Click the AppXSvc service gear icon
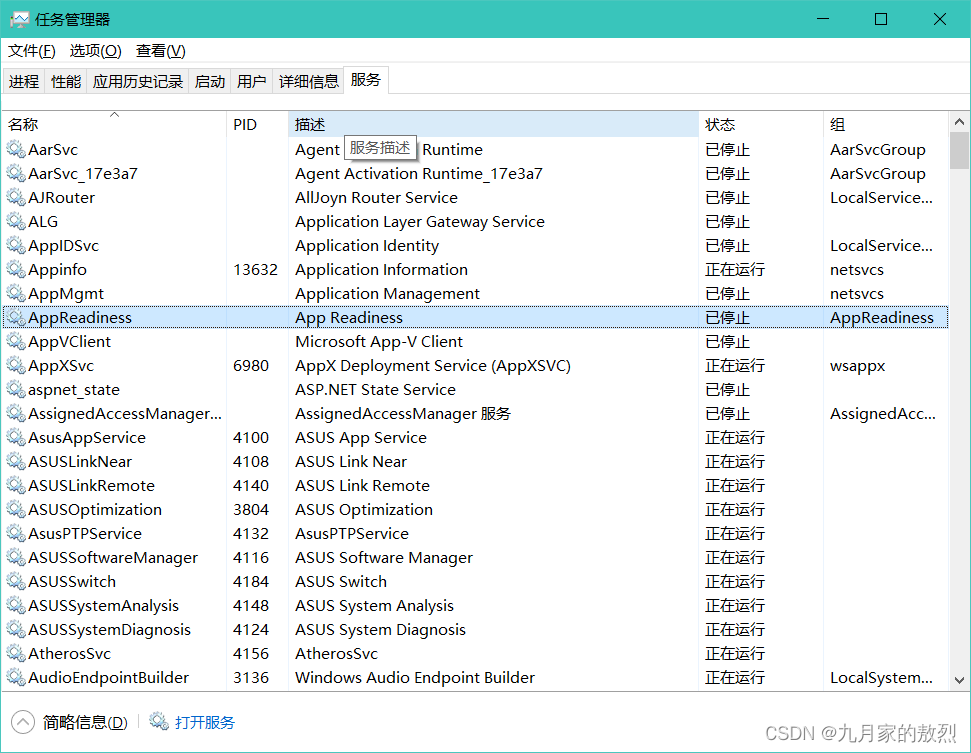The image size is (971, 753). [x=16, y=365]
